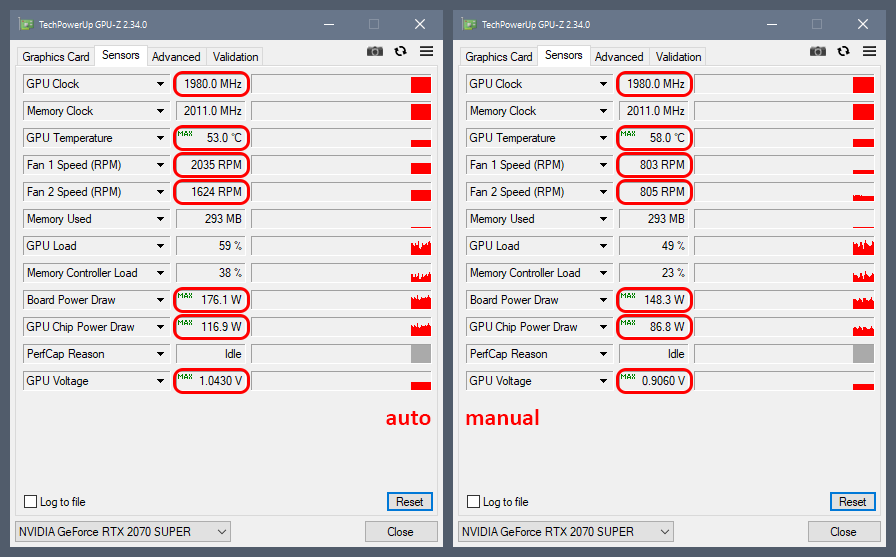Click GPU Clock graph in auto window

[x=341, y=84]
